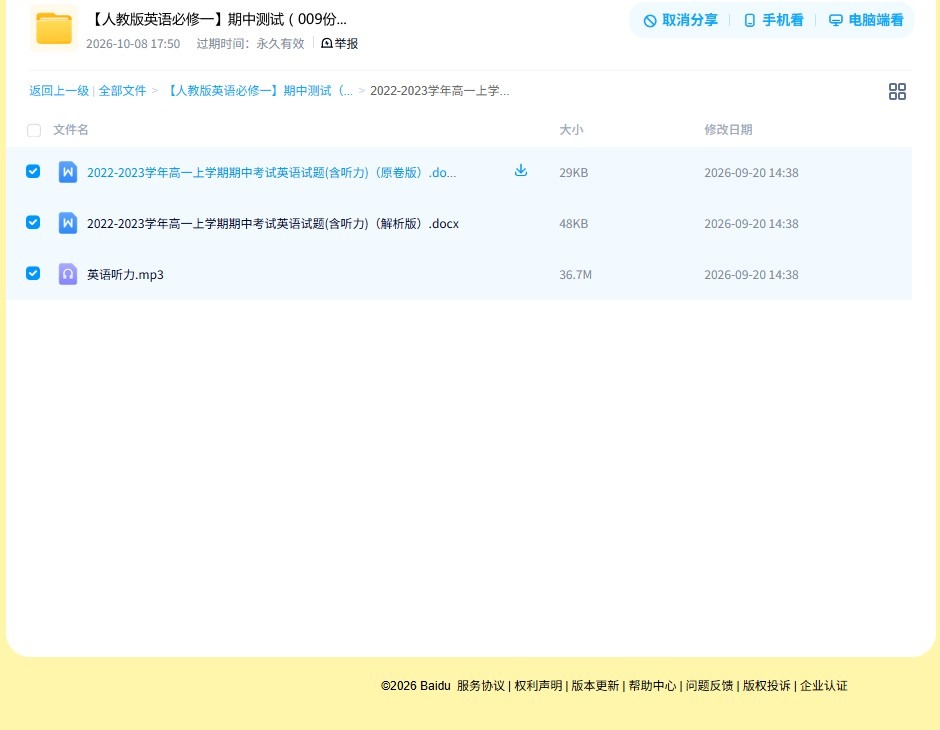Click 服务协议 footer link
The width and height of the screenshot is (940, 730).
481,686
